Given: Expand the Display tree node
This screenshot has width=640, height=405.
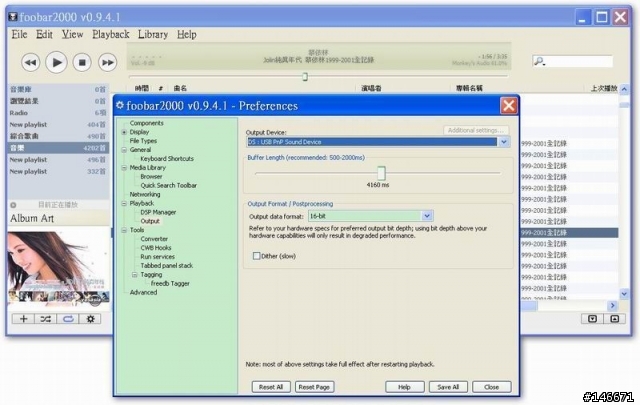Looking at the screenshot, I should (x=124, y=132).
